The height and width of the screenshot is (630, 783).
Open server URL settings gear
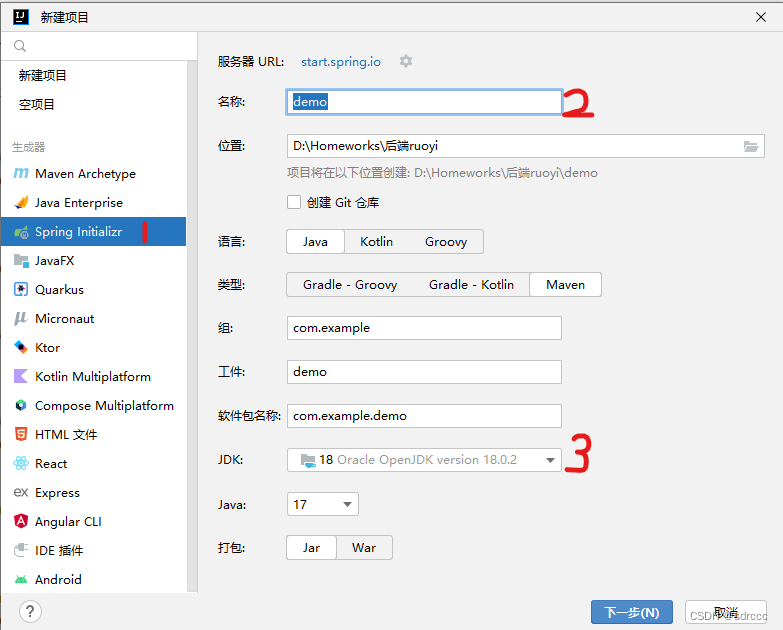[406, 61]
